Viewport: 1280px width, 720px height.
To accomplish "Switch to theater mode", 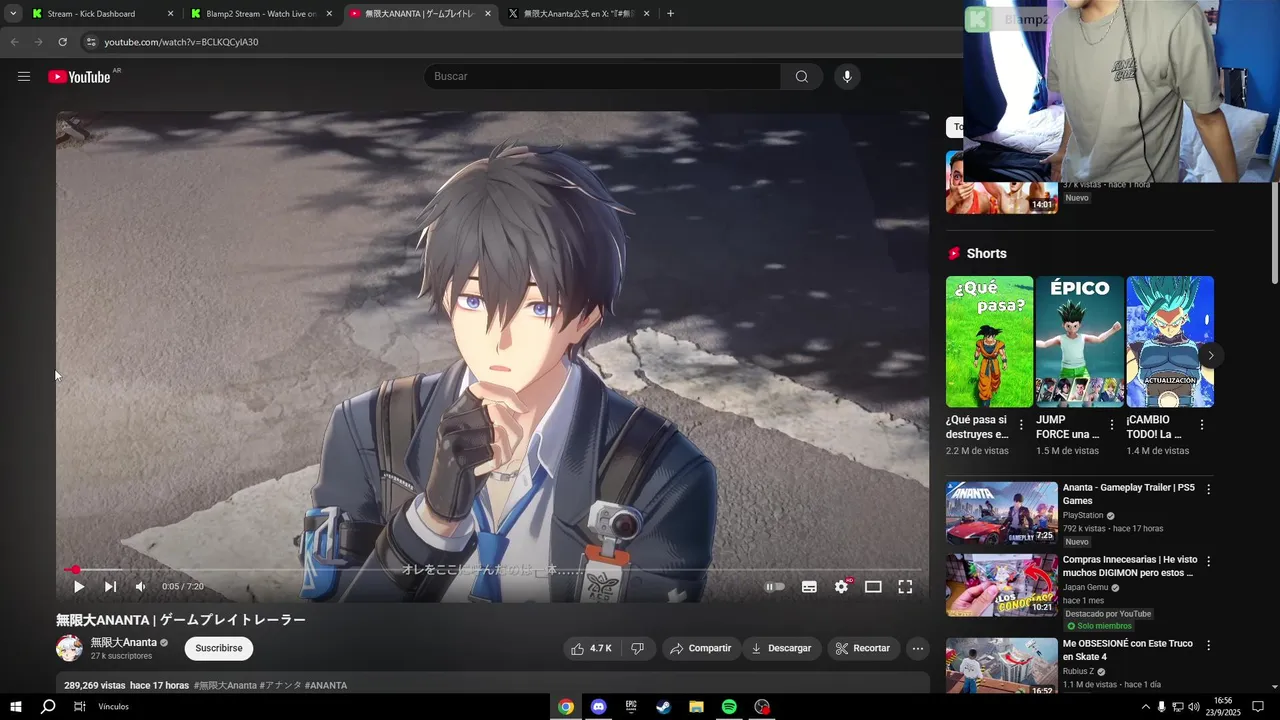I will pyautogui.click(x=873, y=587).
